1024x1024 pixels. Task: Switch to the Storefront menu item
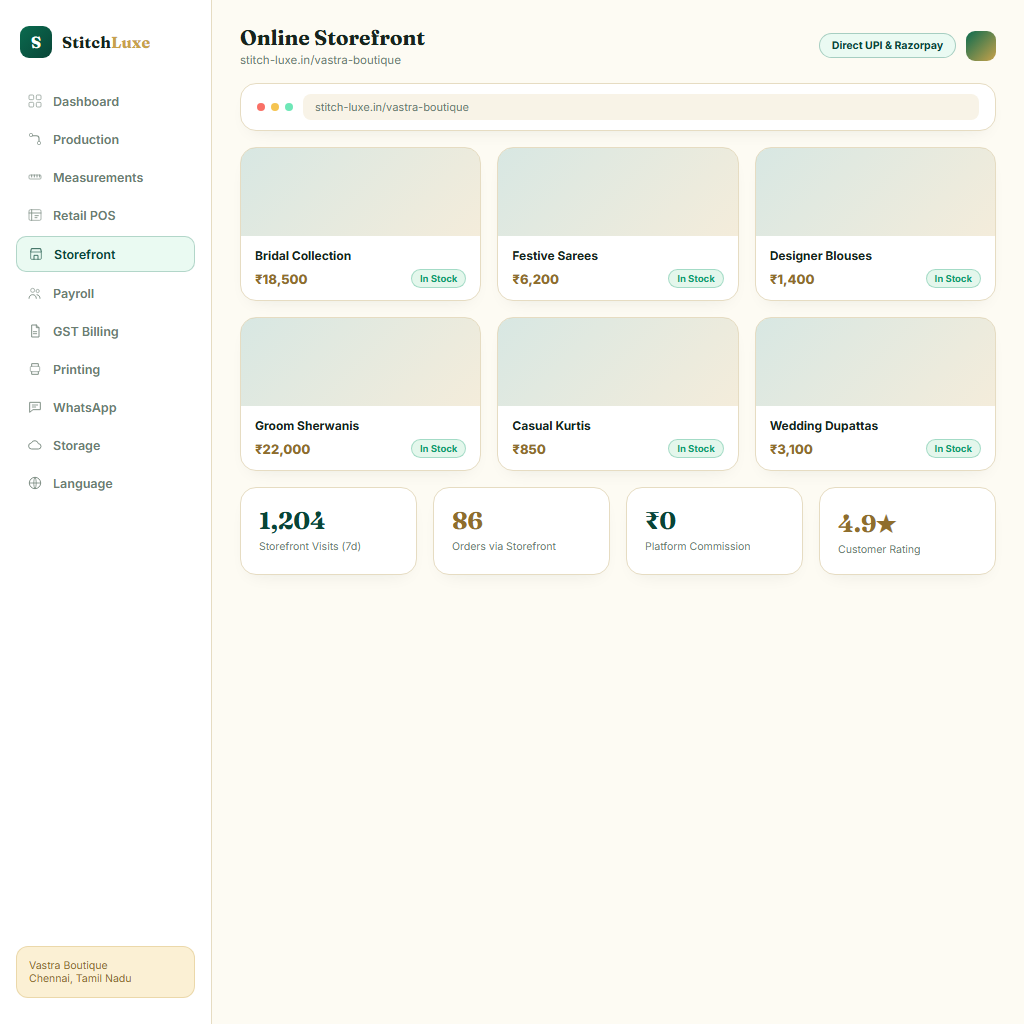[x=105, y=254]
